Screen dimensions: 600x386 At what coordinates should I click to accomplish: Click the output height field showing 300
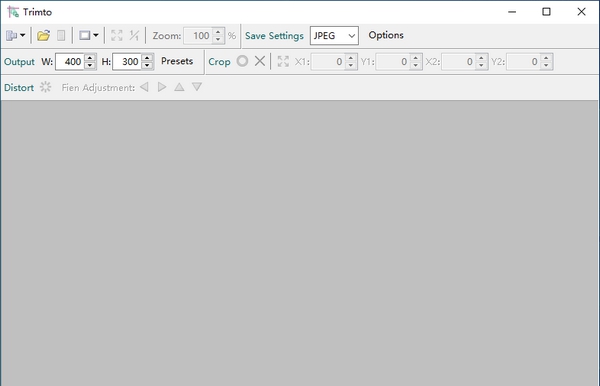click(x=127, y=62)
